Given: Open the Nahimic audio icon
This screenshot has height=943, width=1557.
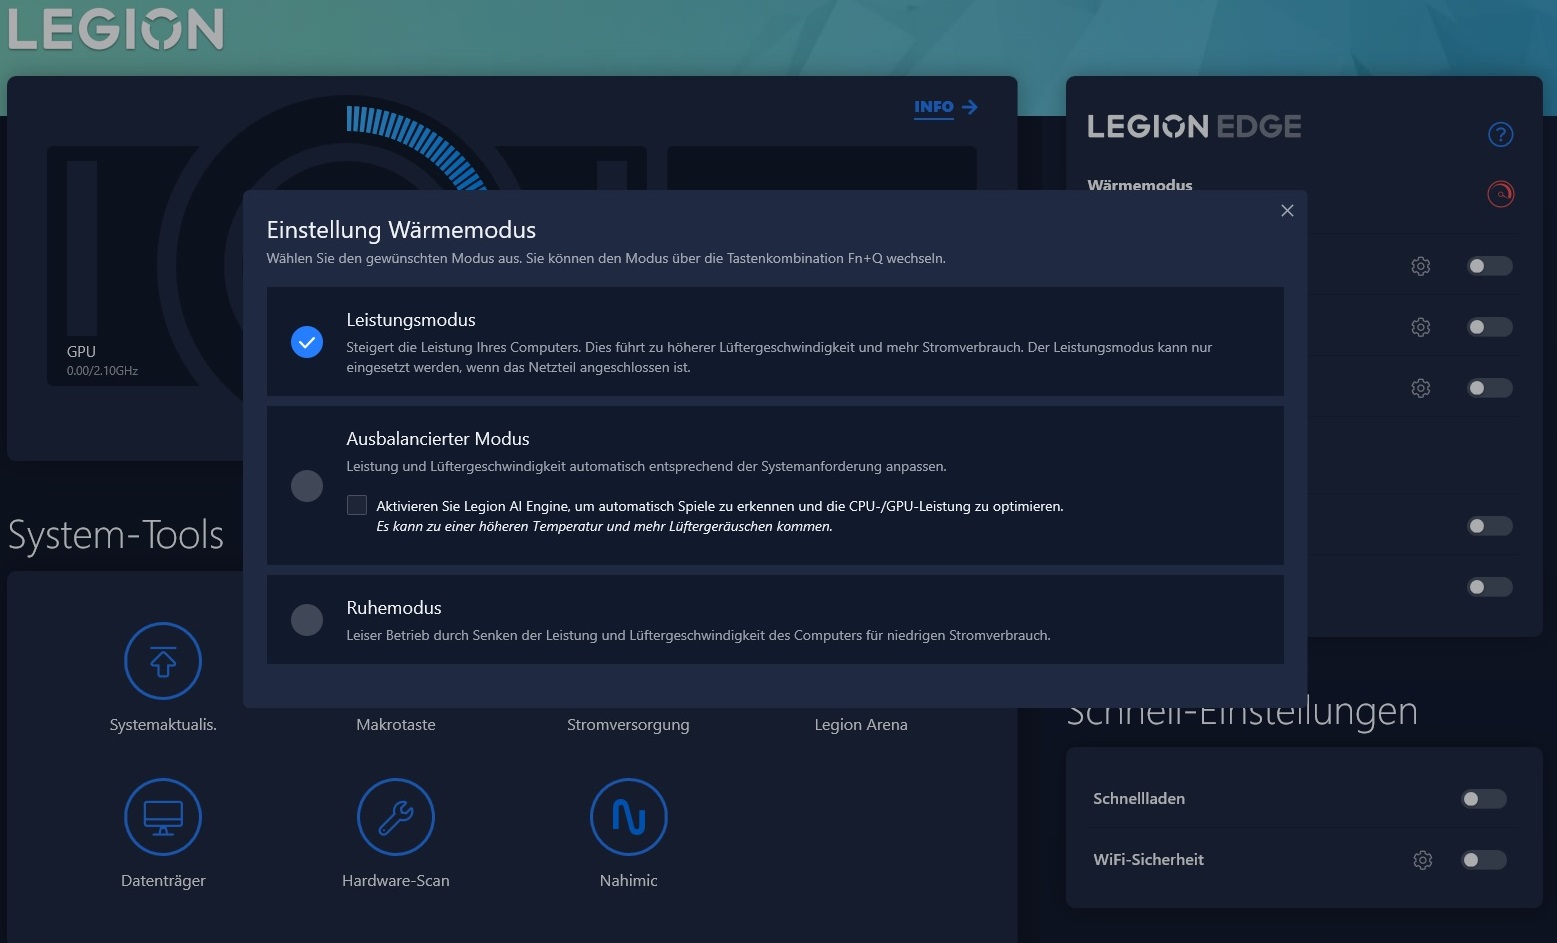Looking at the screenshot, I should click(x=628, y=817).
